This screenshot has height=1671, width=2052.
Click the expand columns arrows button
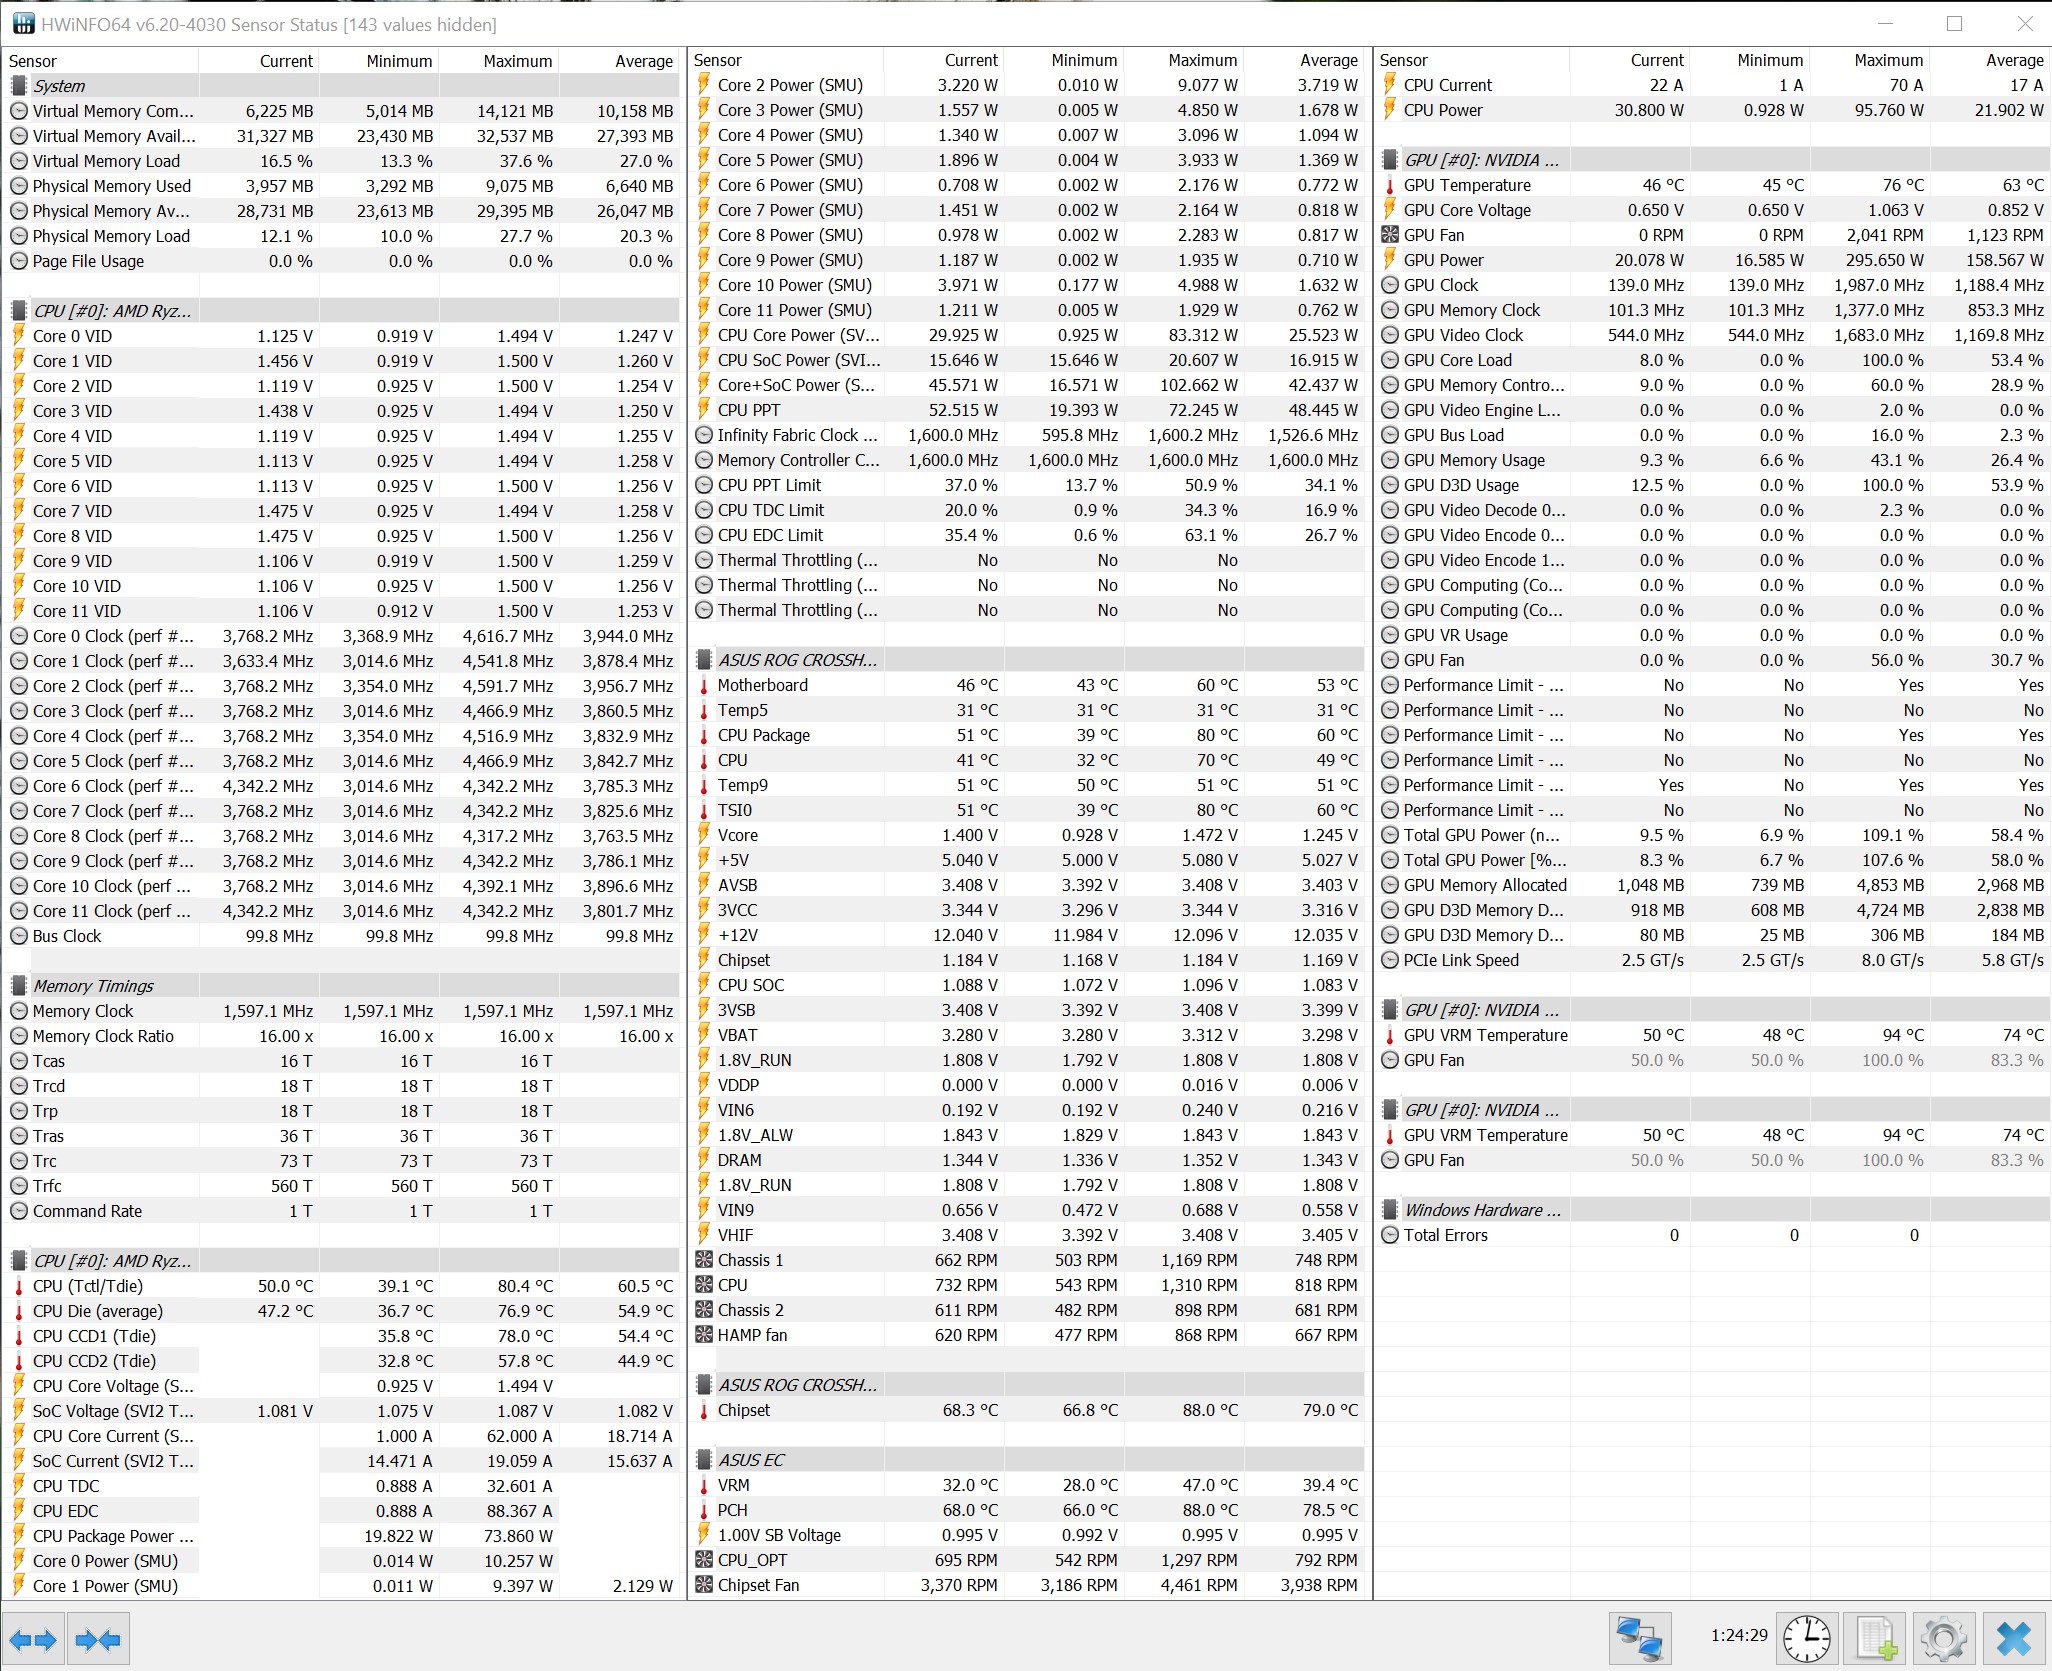tap(33, 1640)
